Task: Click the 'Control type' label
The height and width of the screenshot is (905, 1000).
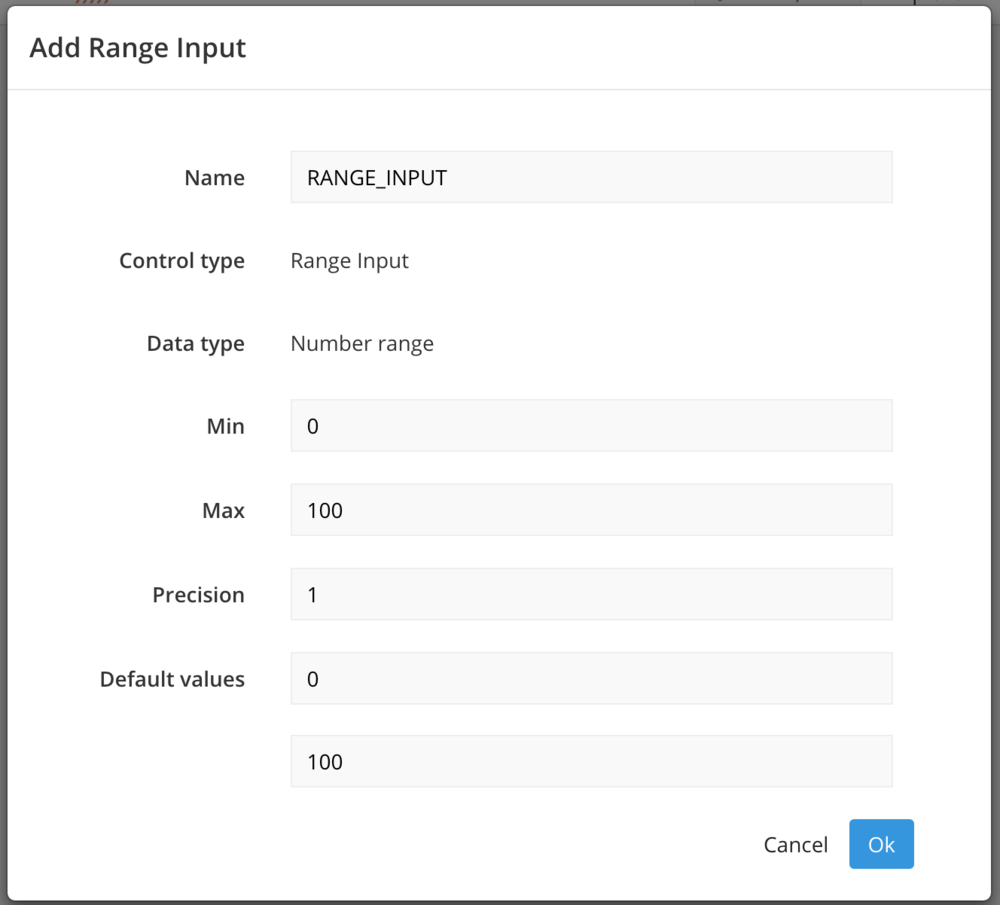Action: click(182, 261)
